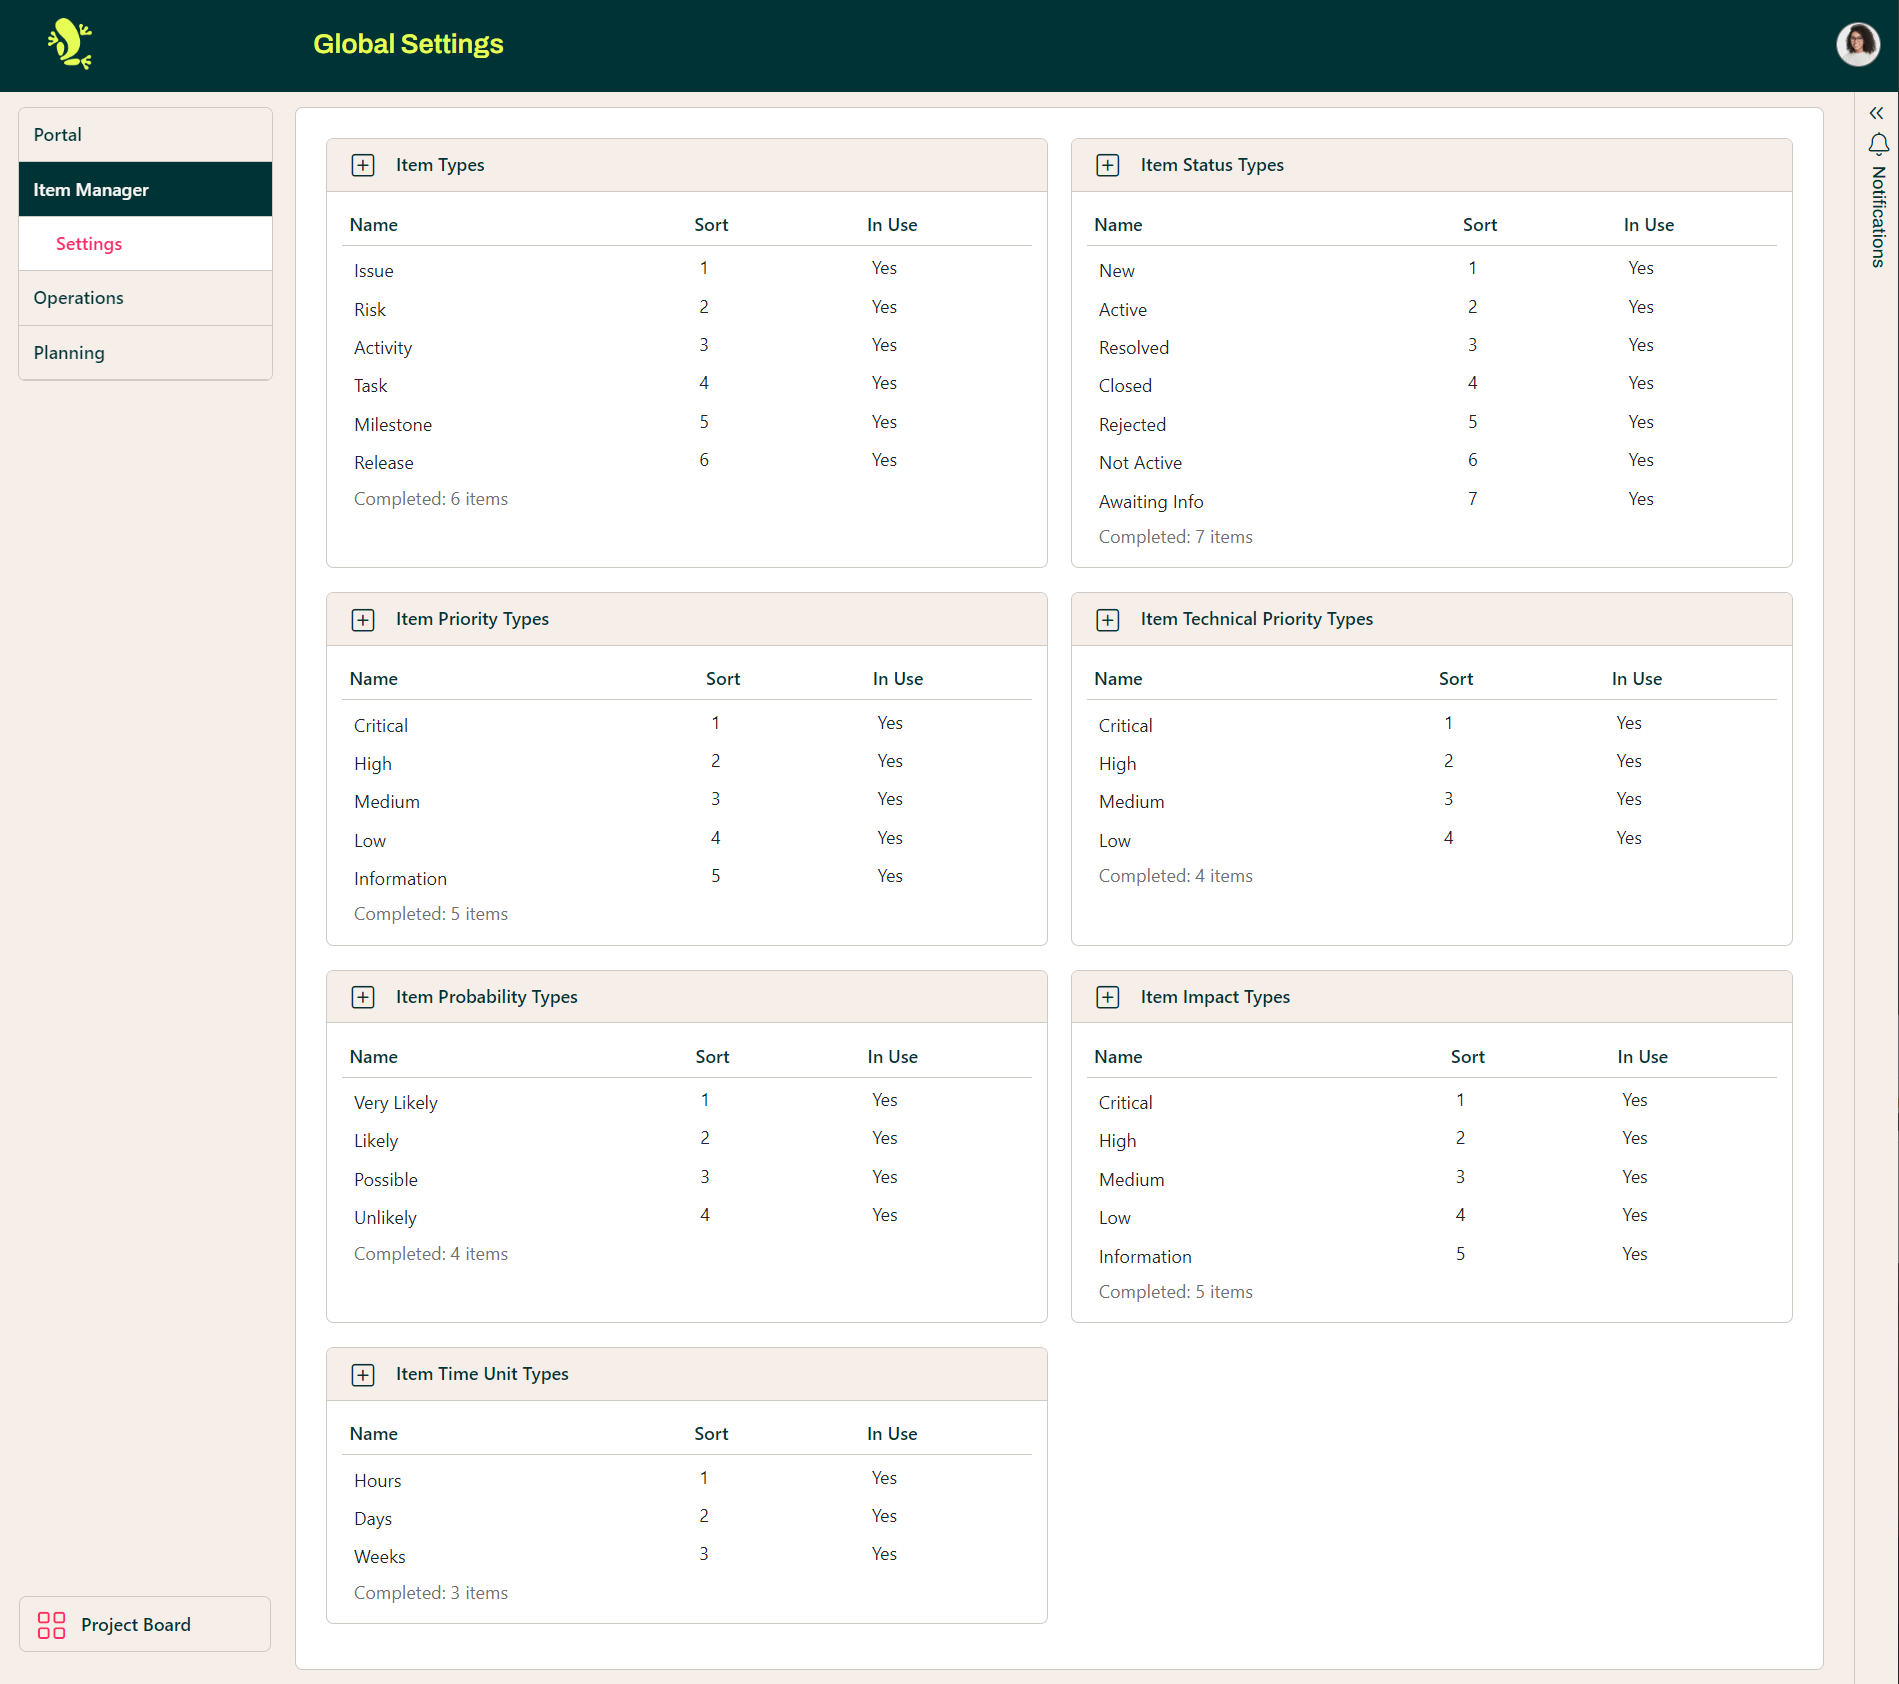Image resolution: width=1899 pixels, height=1684 pixels.
Task: Expand the Operations section
Action: 78,297
